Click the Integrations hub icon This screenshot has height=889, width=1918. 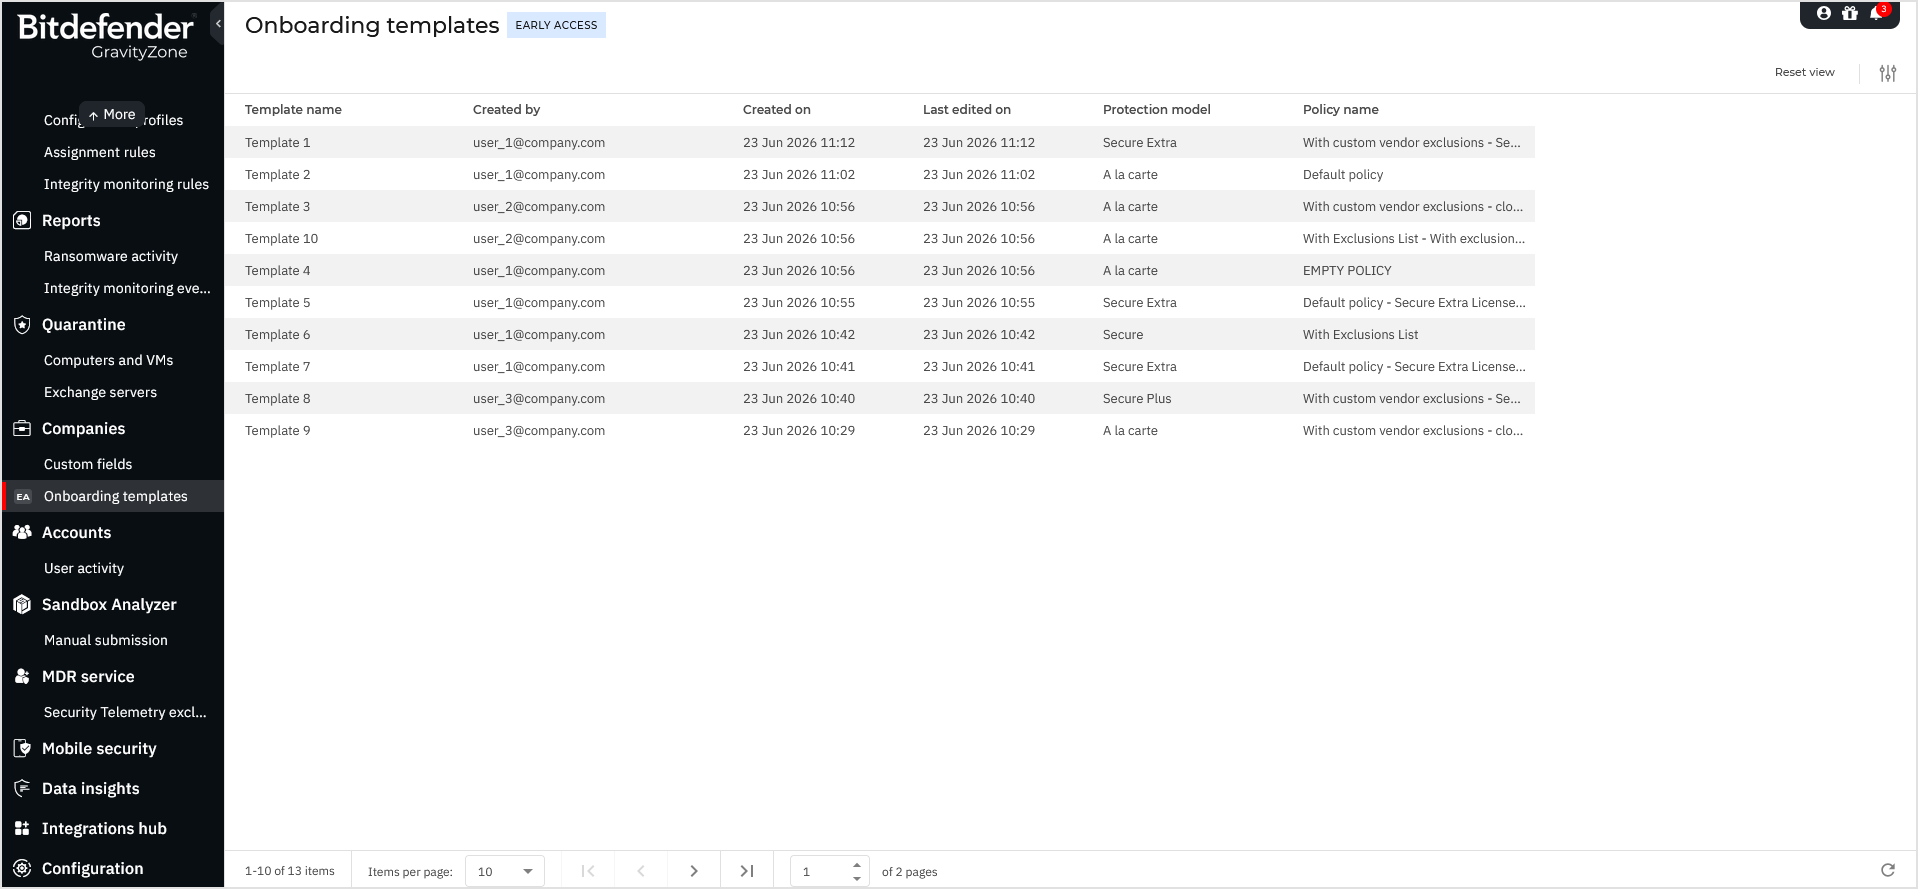tap(22, 828)
